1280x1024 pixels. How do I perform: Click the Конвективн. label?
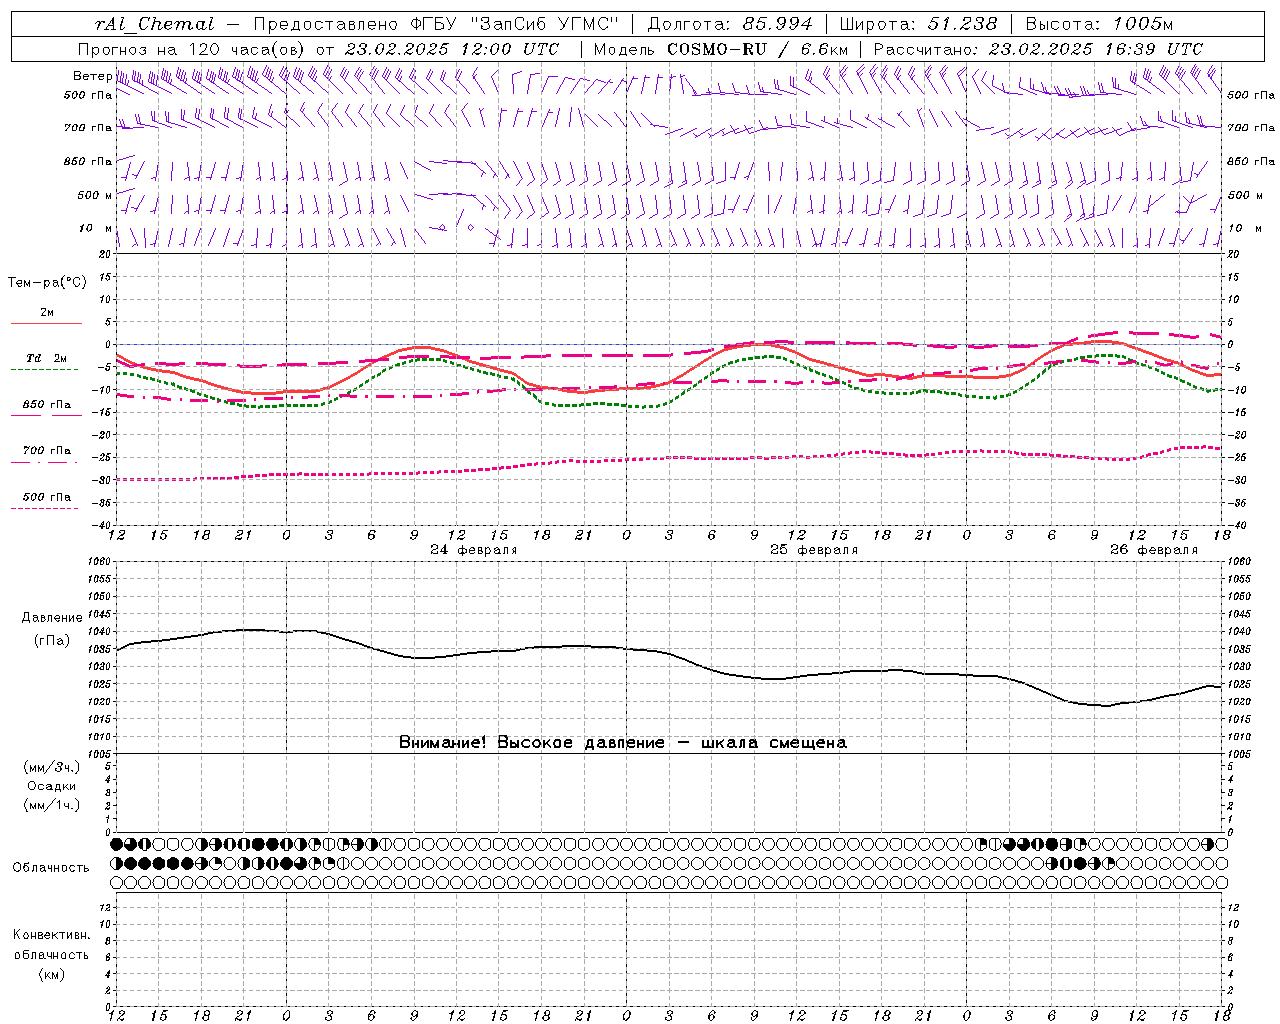52,936
